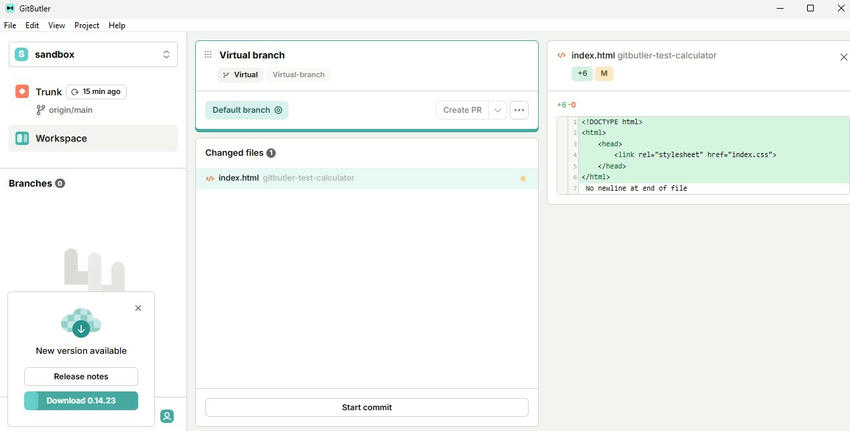Click the Create PR button

click(462, 110)
